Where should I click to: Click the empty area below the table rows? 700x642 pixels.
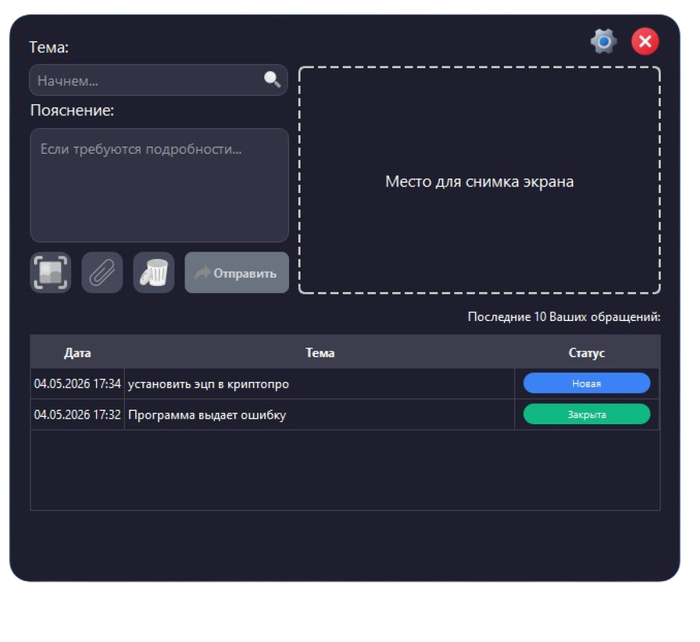(x=345, y=470)
